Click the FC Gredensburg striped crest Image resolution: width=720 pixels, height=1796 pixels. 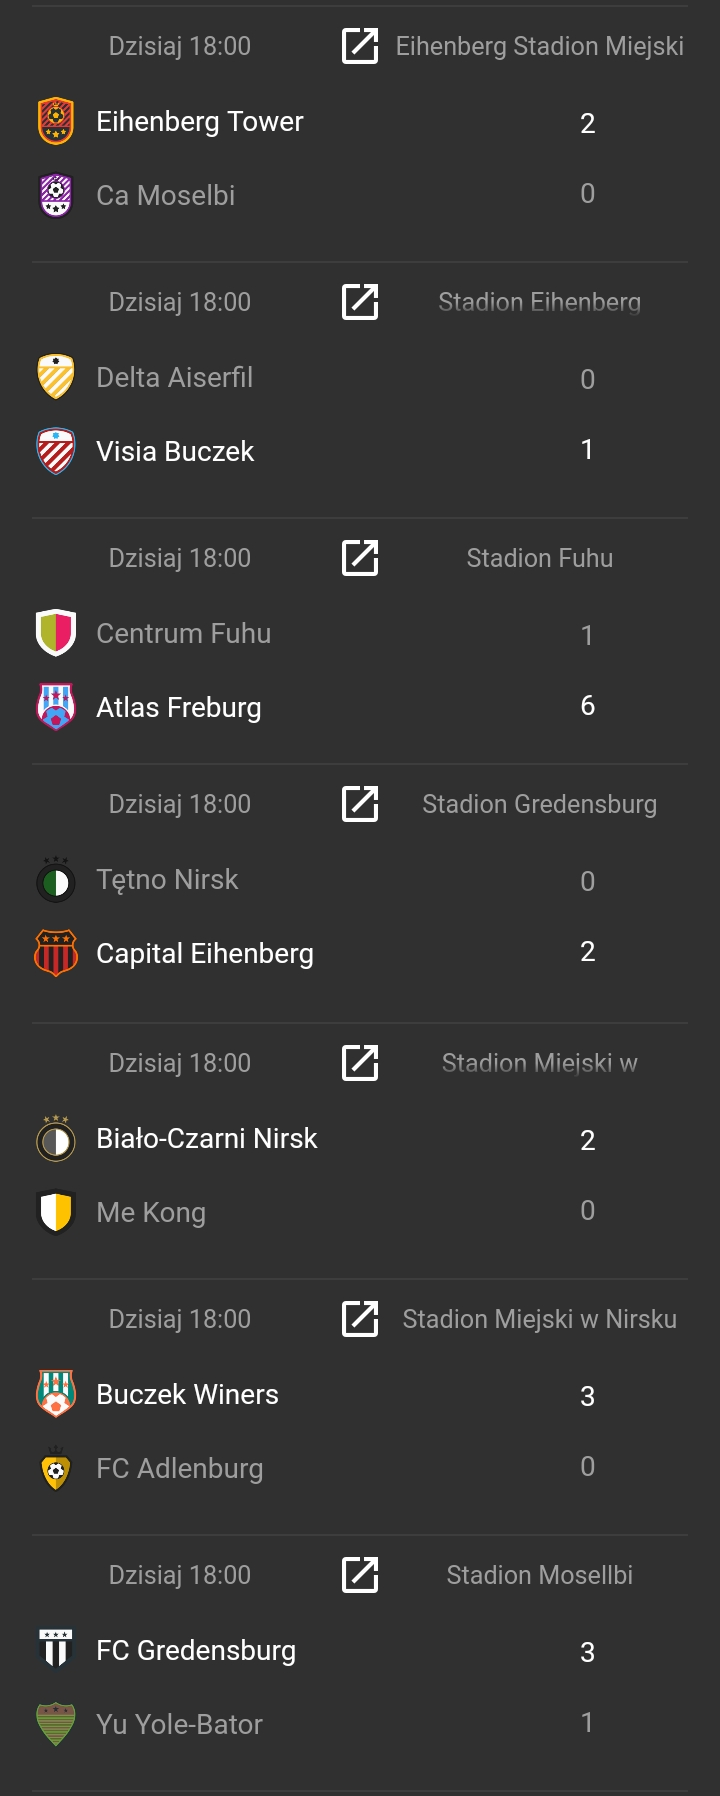pos(56,1650)
